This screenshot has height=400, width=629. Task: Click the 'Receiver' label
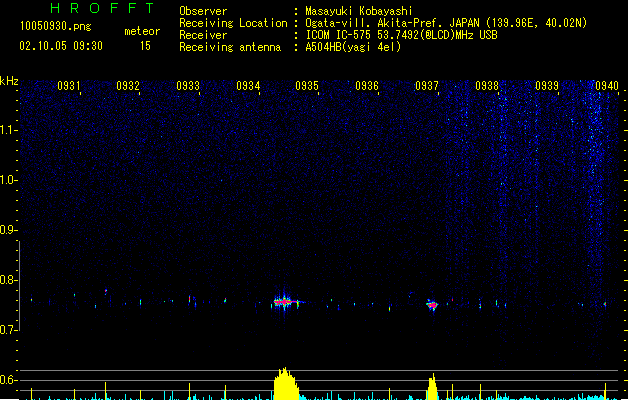click(x=203, y=35)
